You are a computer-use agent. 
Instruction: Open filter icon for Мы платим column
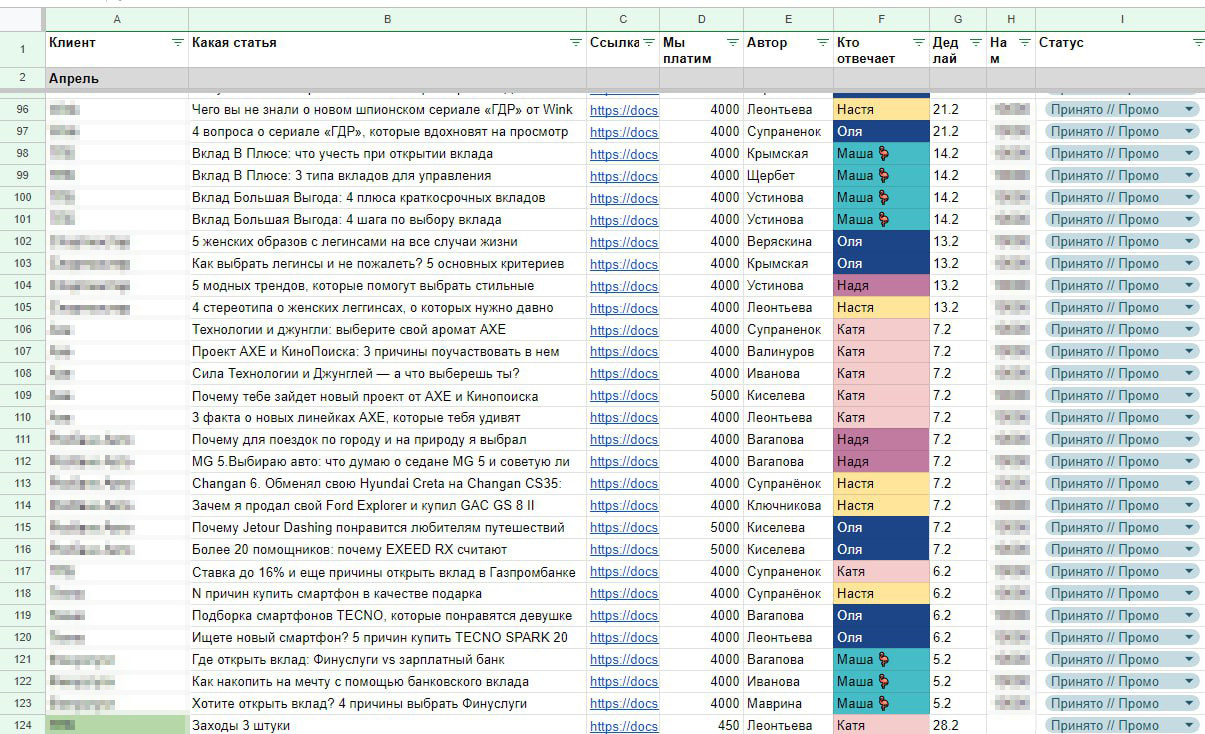[x=733, y=43]
